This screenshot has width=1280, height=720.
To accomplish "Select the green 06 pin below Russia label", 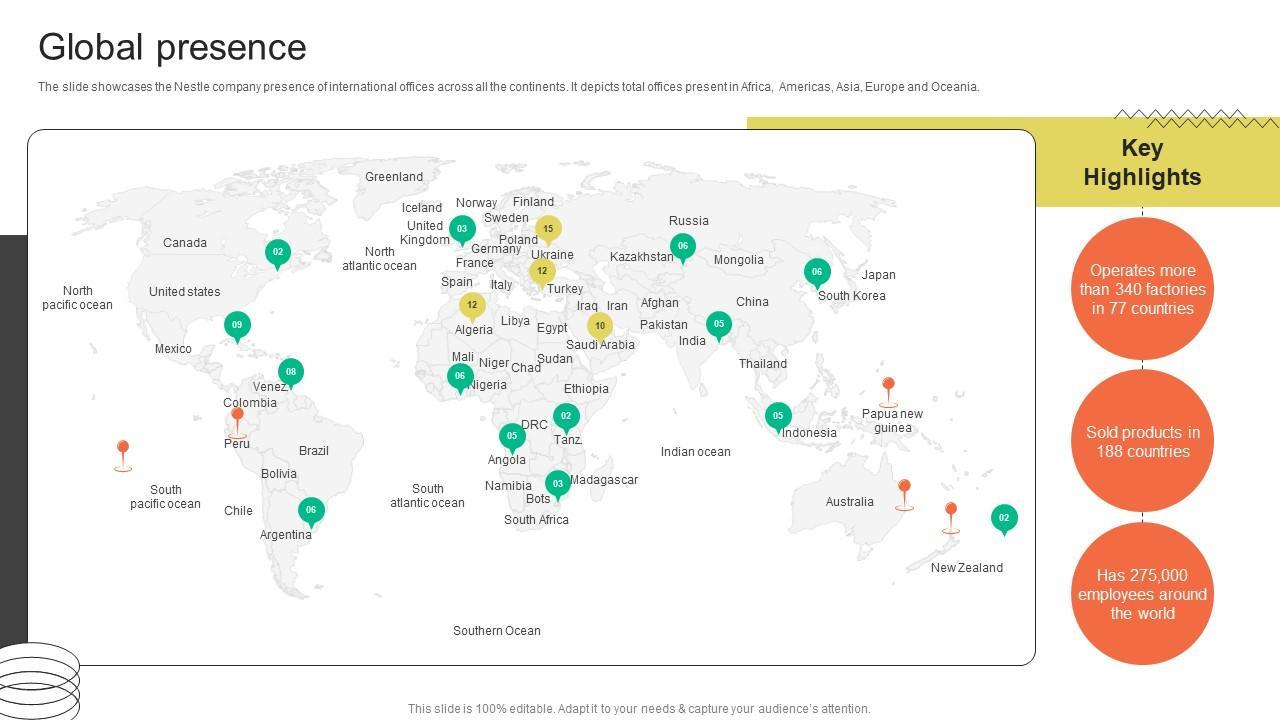I will tap(683, 246).
